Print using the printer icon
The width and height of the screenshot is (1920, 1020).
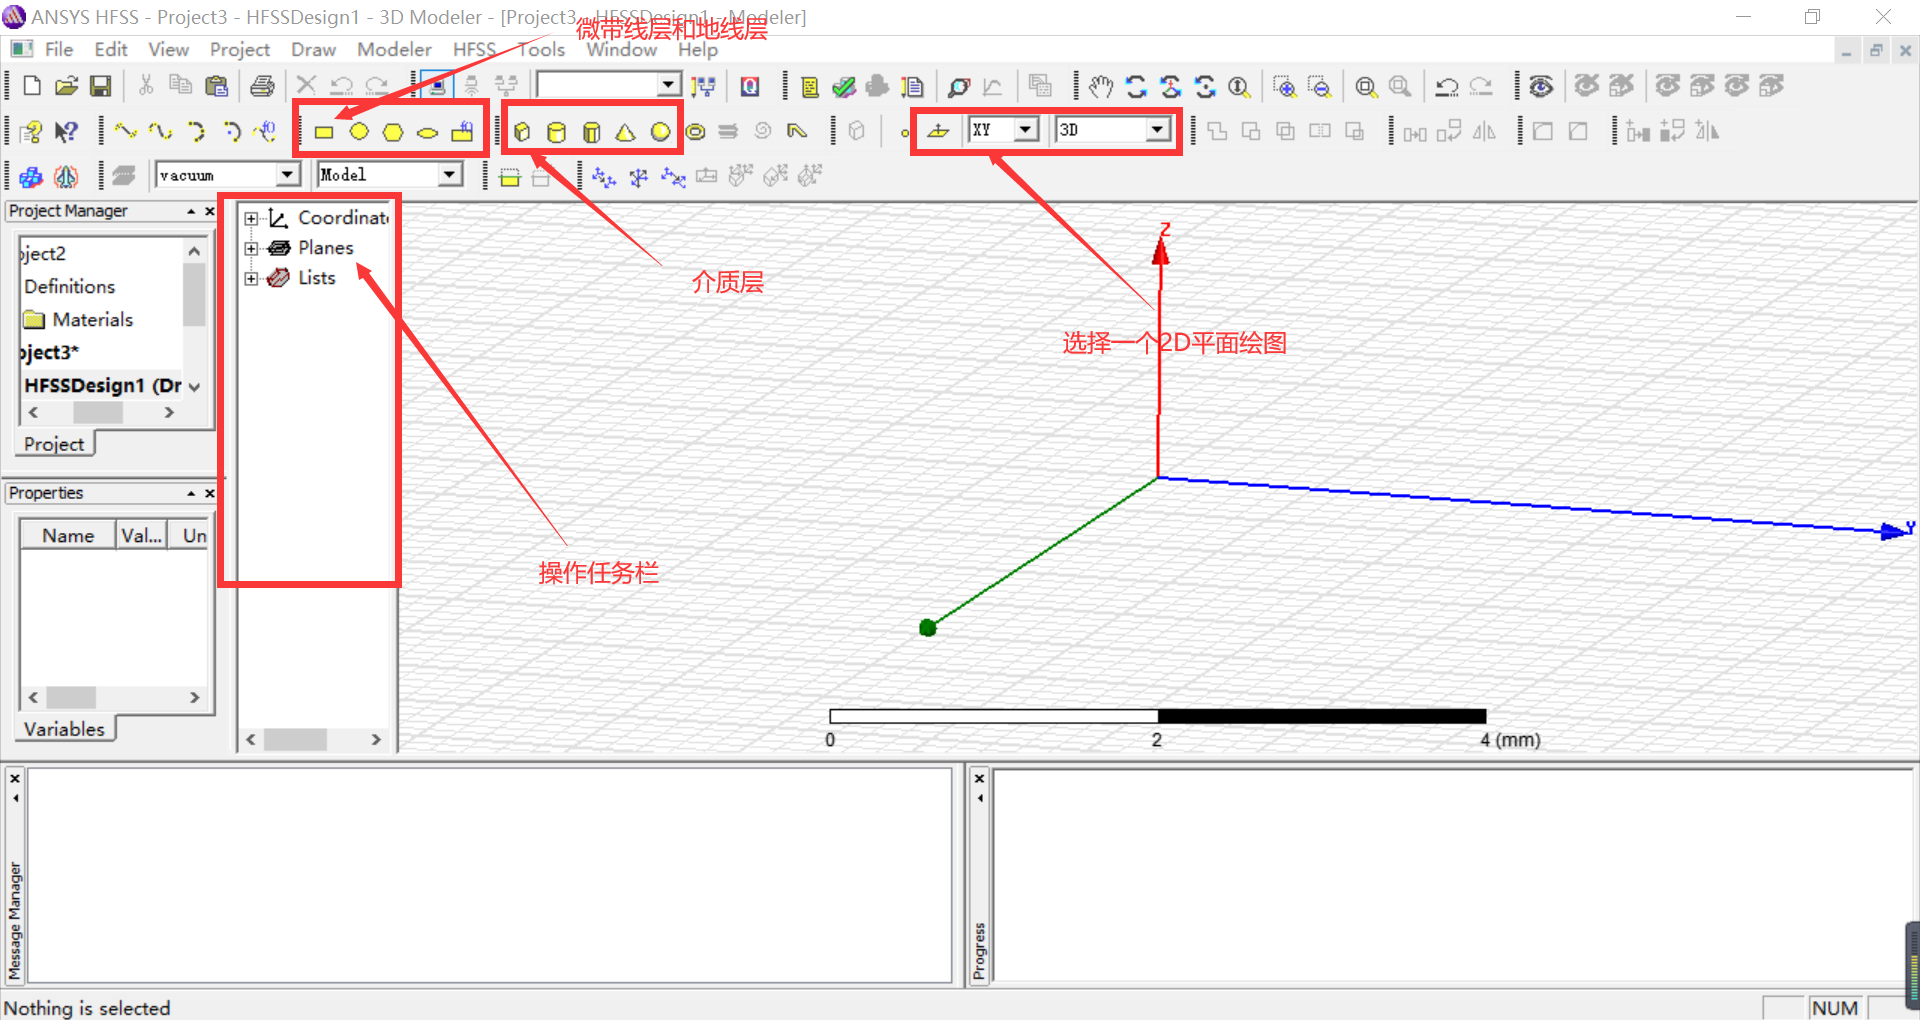click(x=262, y=86)
